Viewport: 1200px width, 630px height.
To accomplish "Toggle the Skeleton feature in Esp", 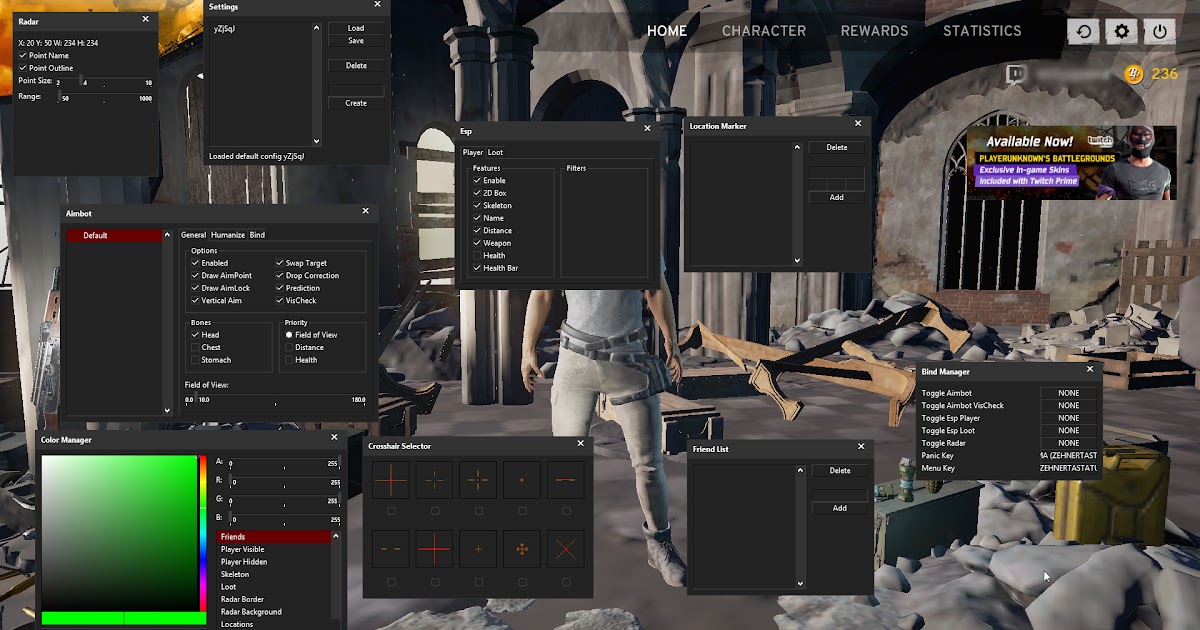I will click(x=477, y=205).
